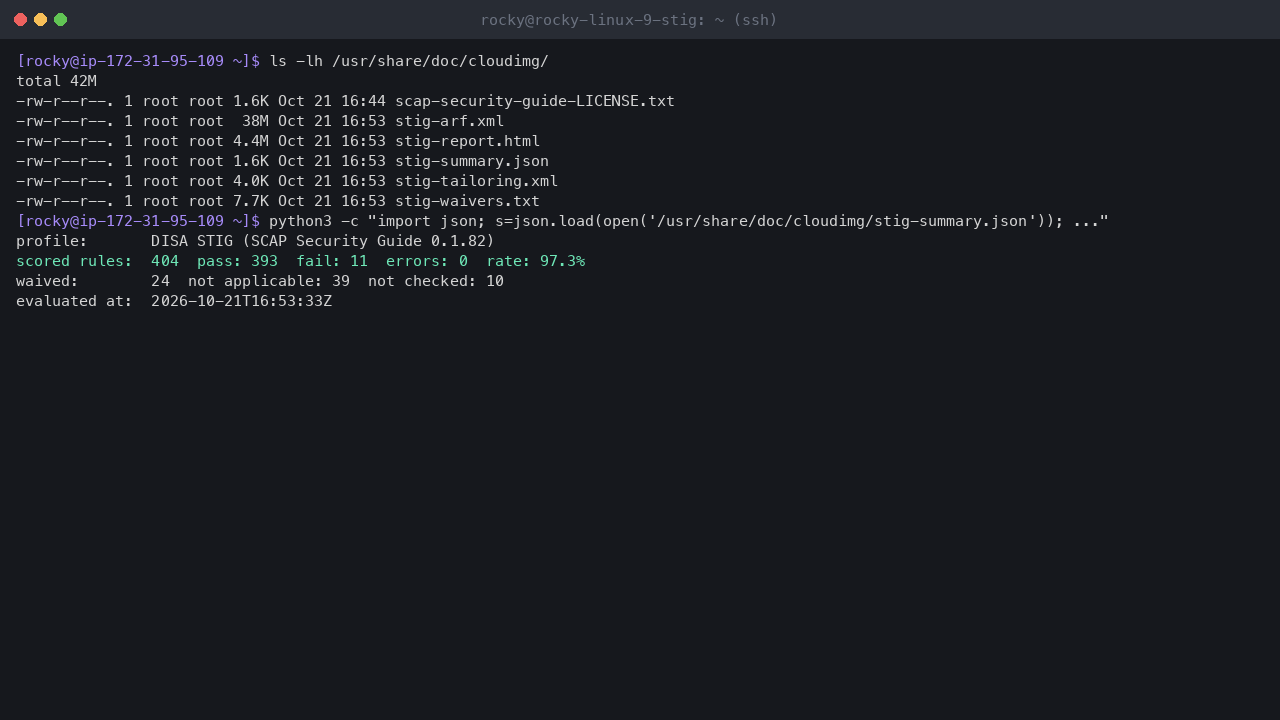The image size is (1280, 720).
Task: Click the waived count 24
Action: tap(160, 281)
